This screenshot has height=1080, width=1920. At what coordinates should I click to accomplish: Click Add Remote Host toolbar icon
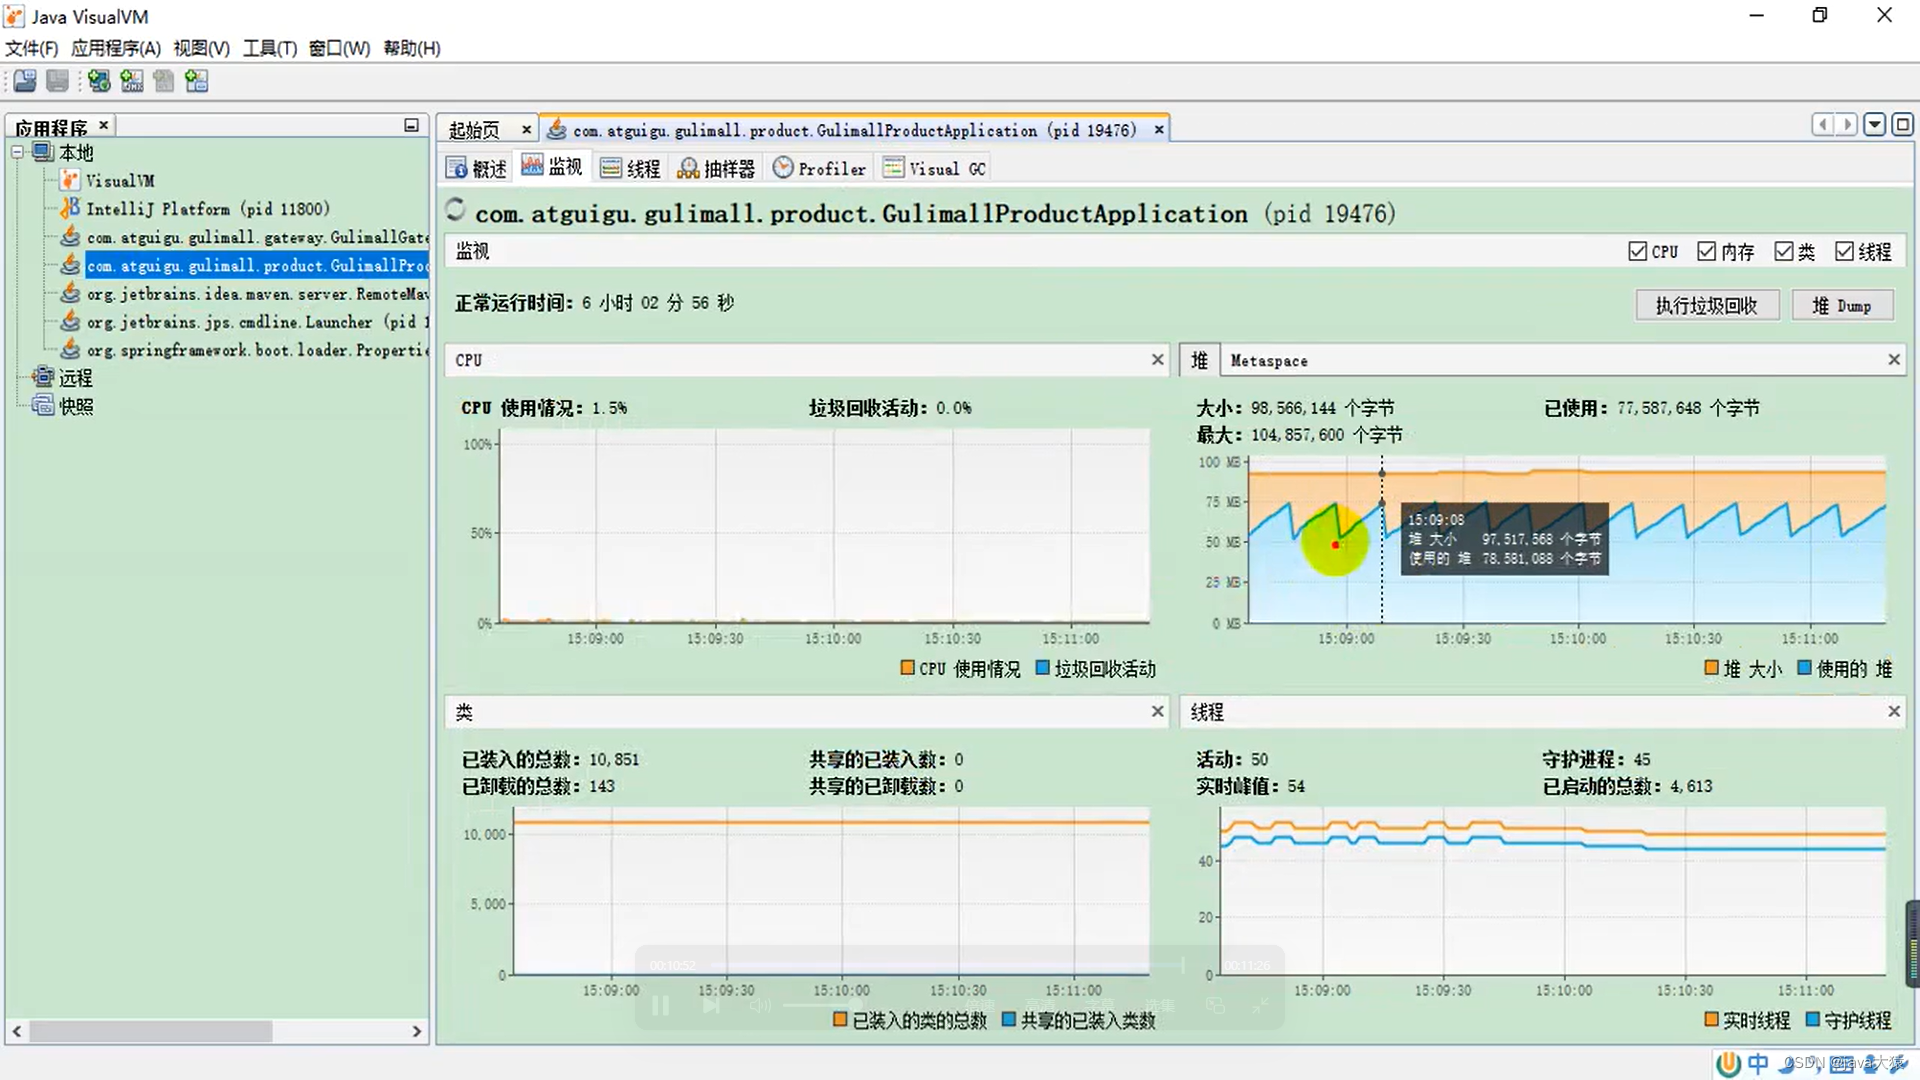coord(99,81)
